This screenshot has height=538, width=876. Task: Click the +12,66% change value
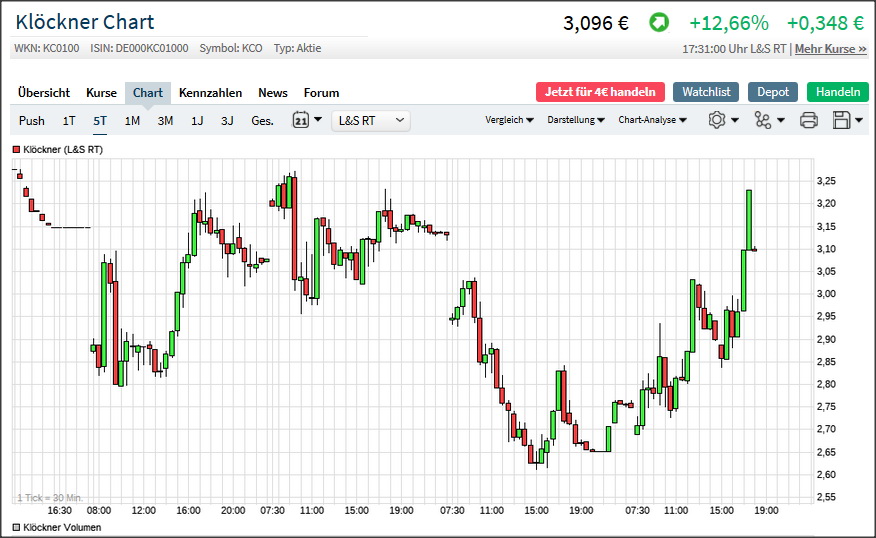coord(729,23)
